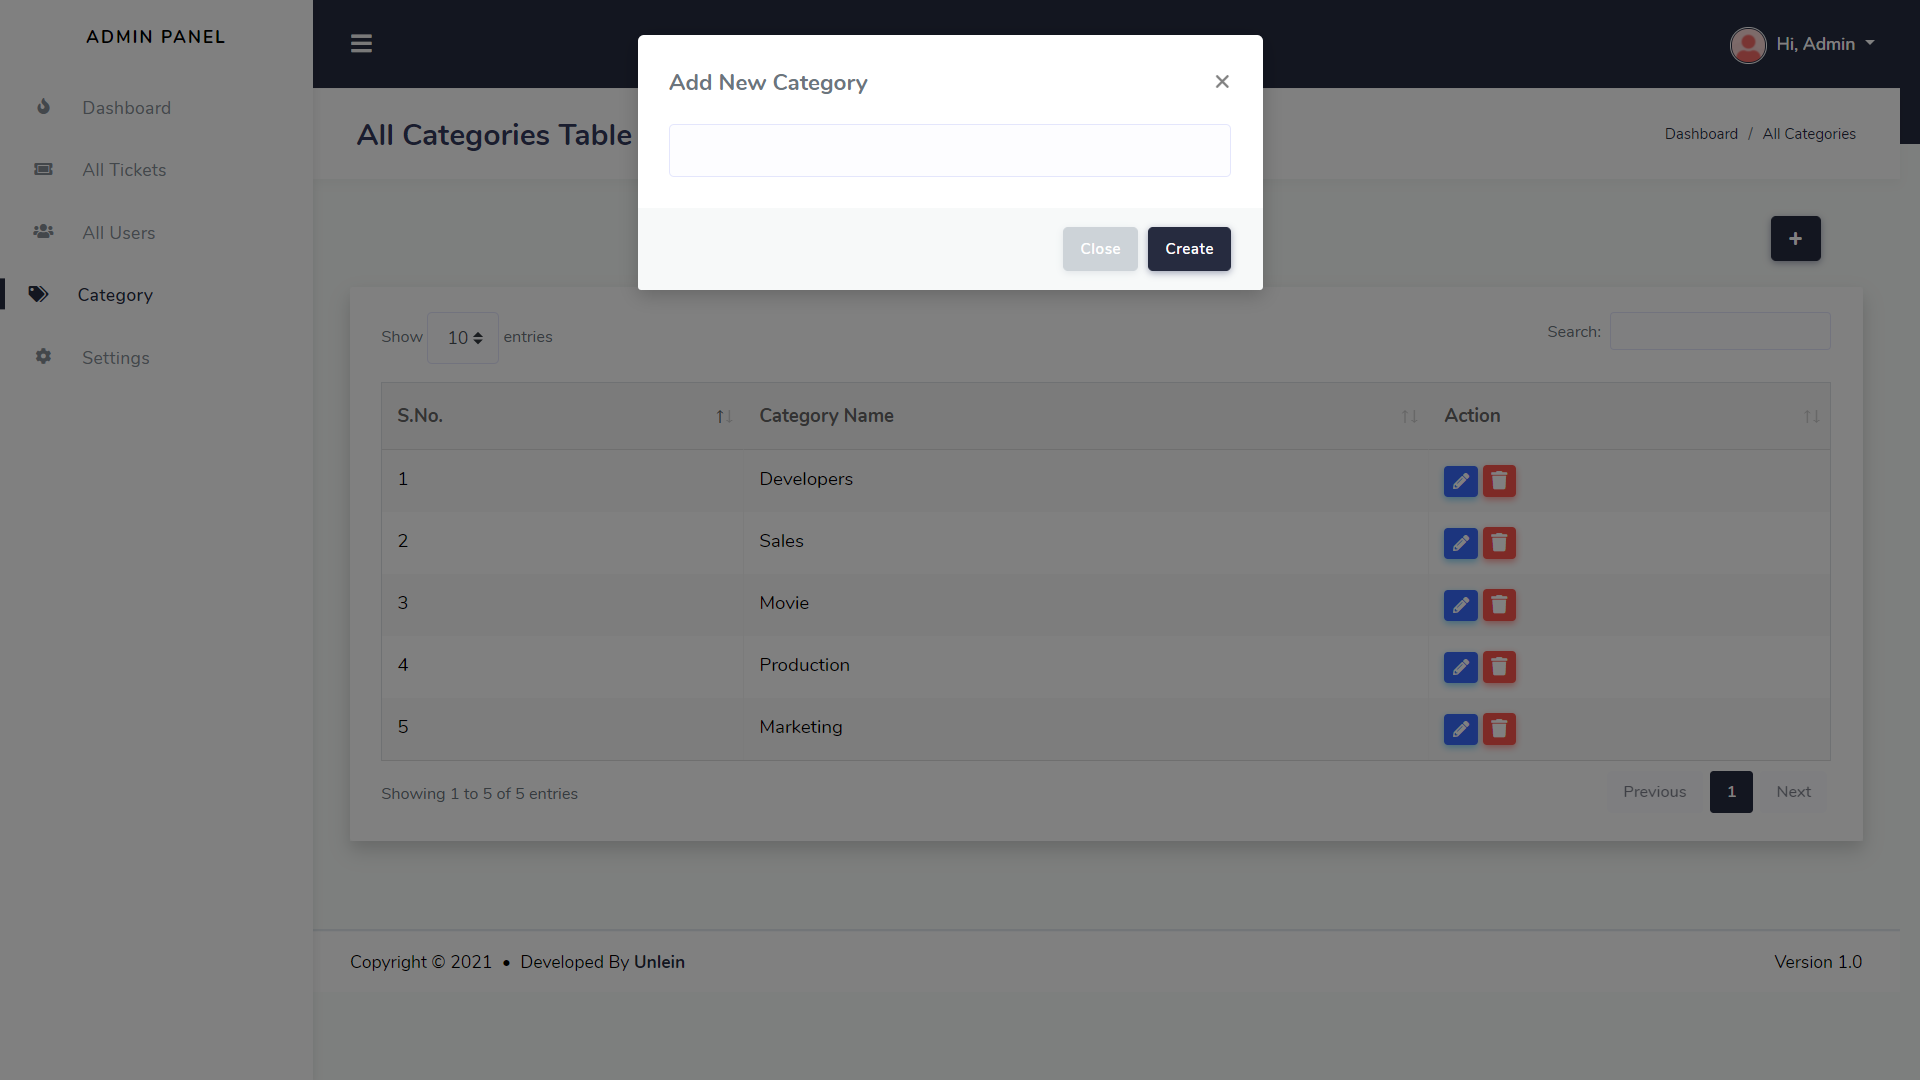Click the trash icon for the Production row

click(x=1499, y=667)
